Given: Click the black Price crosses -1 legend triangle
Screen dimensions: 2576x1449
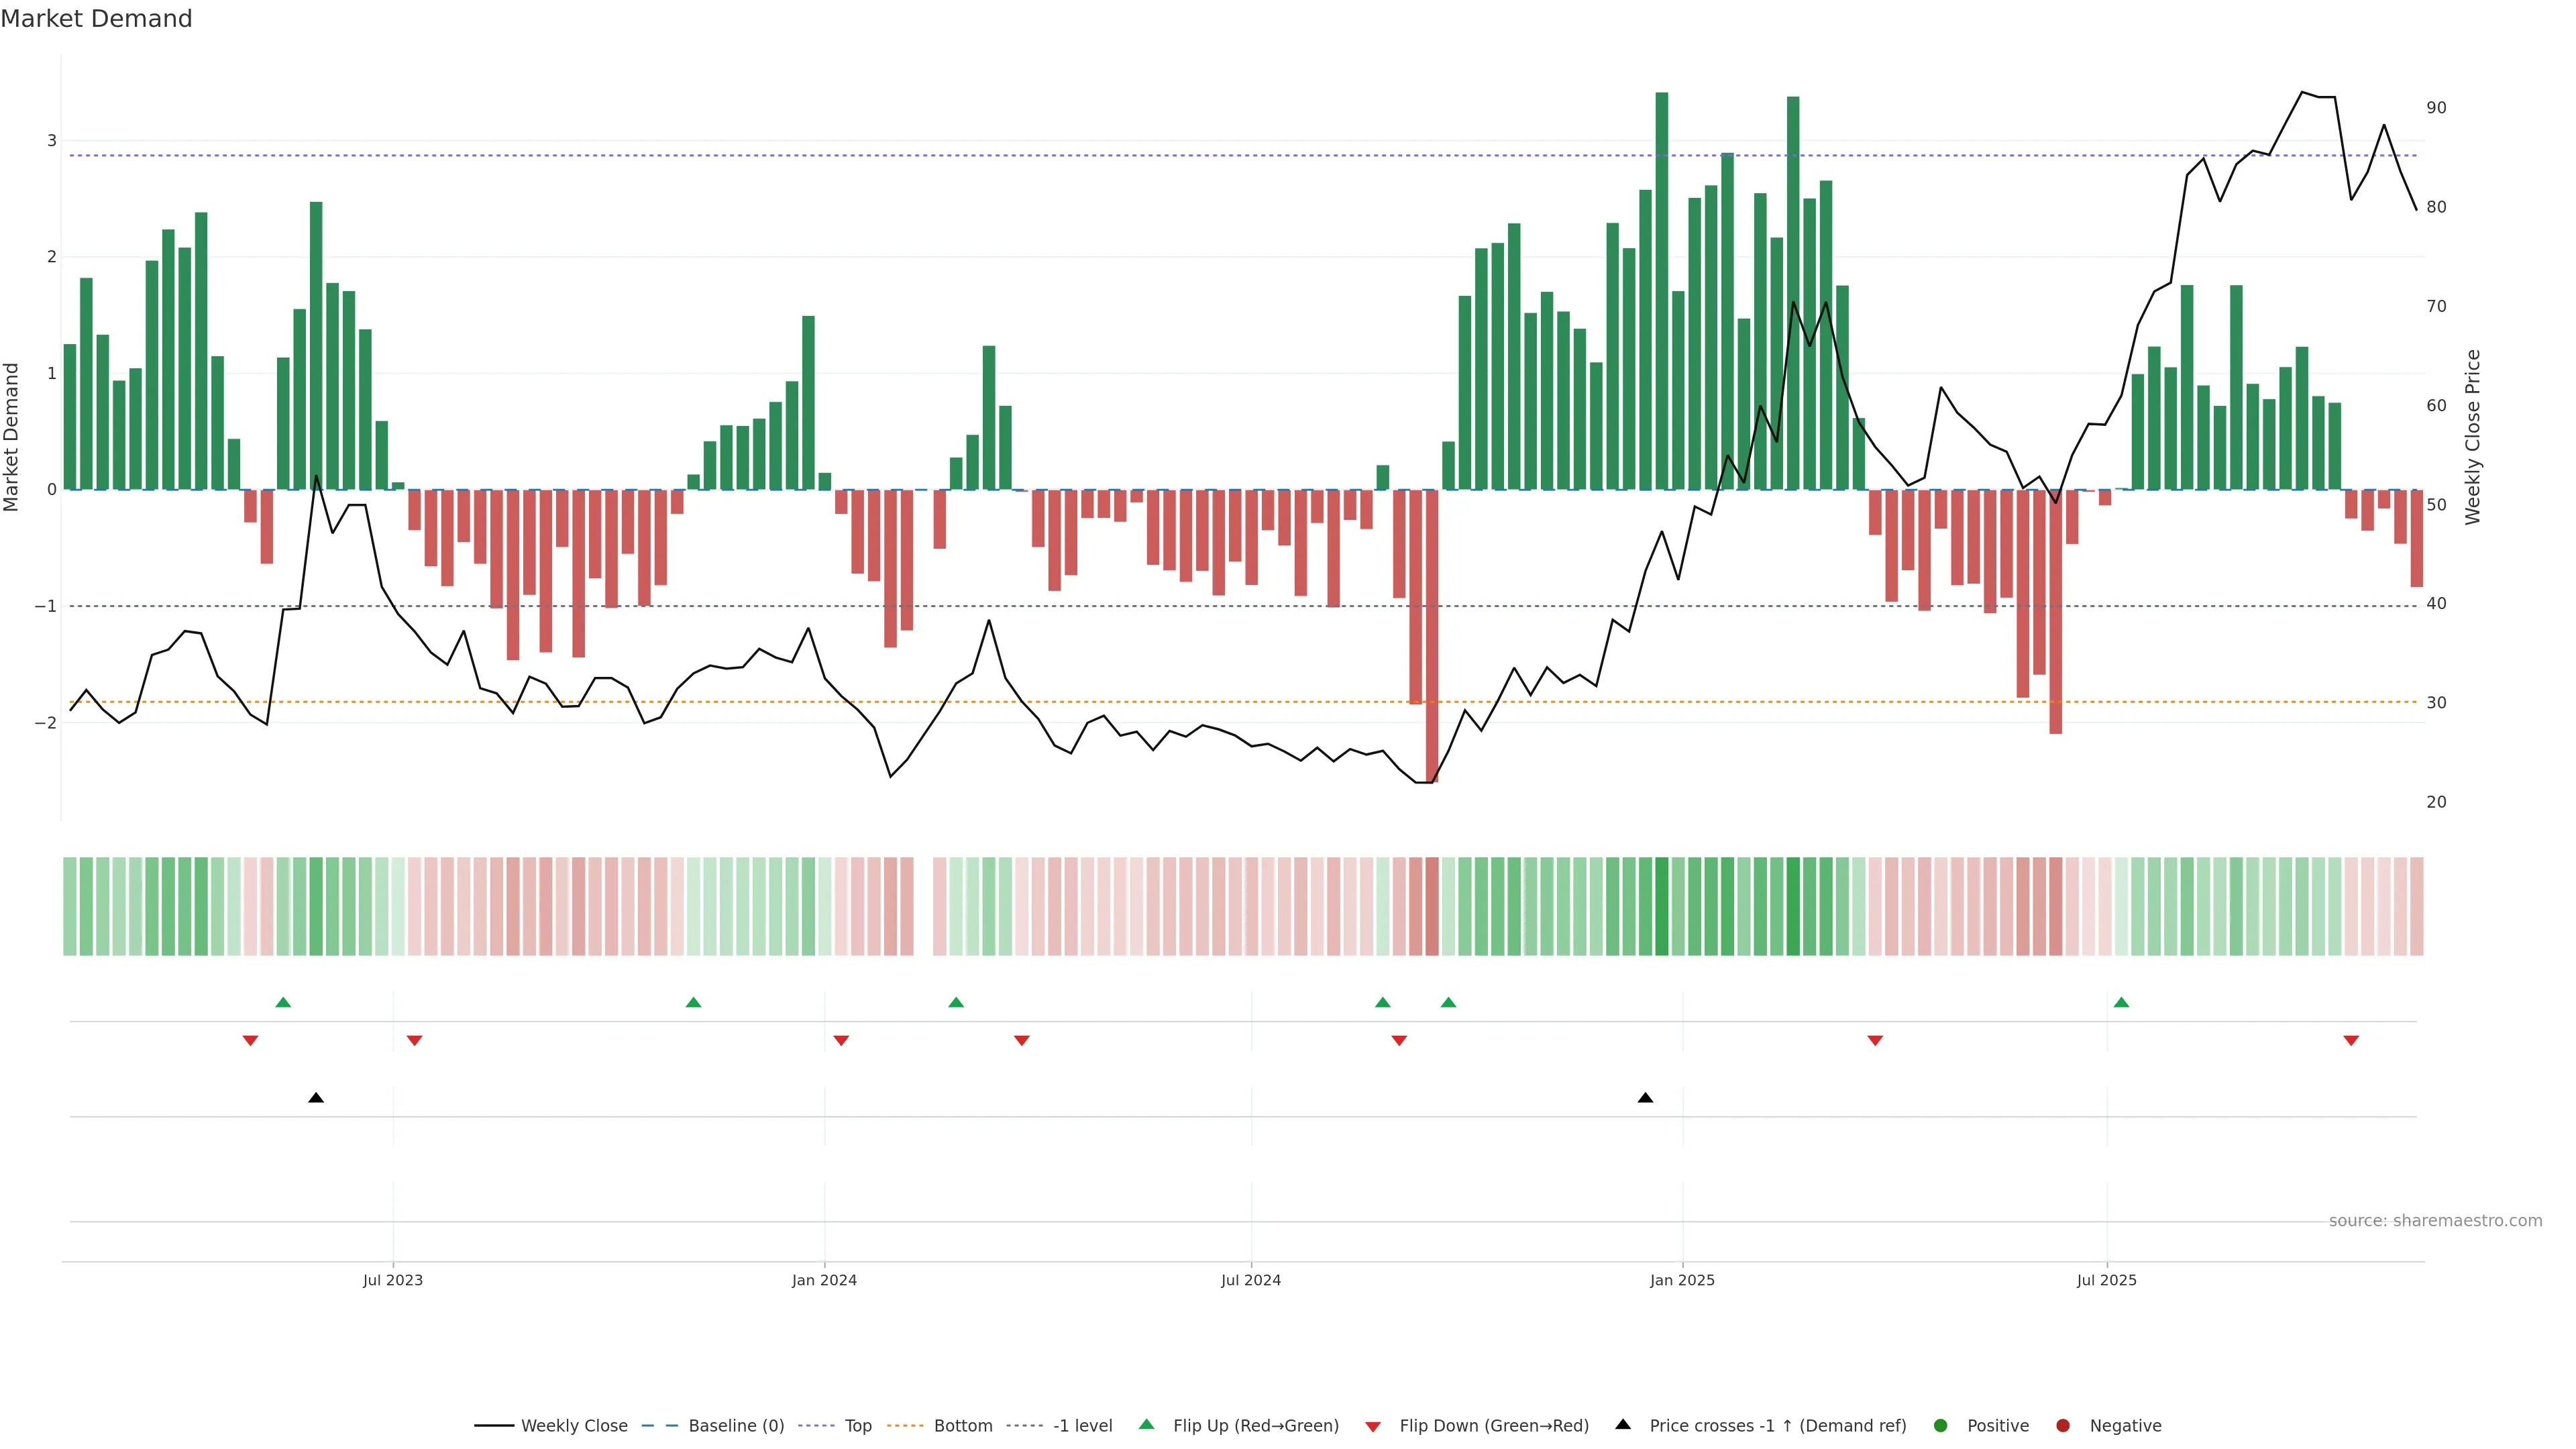Looking at the screenshot, I should [1623, 1425].
